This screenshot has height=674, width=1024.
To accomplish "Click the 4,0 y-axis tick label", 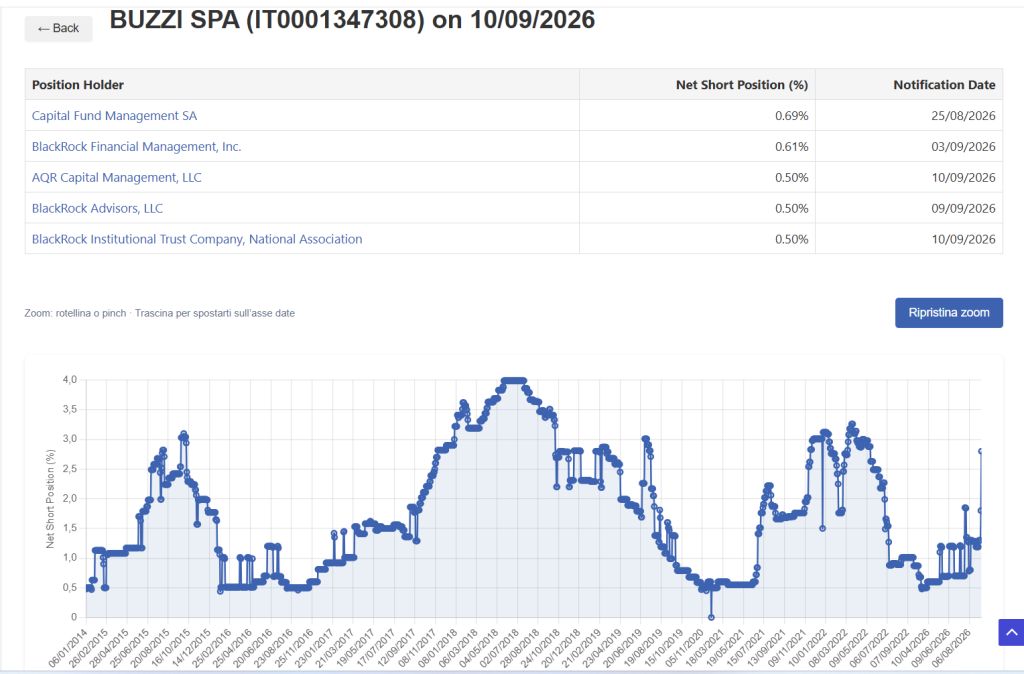I will click(x=70, y=379).
